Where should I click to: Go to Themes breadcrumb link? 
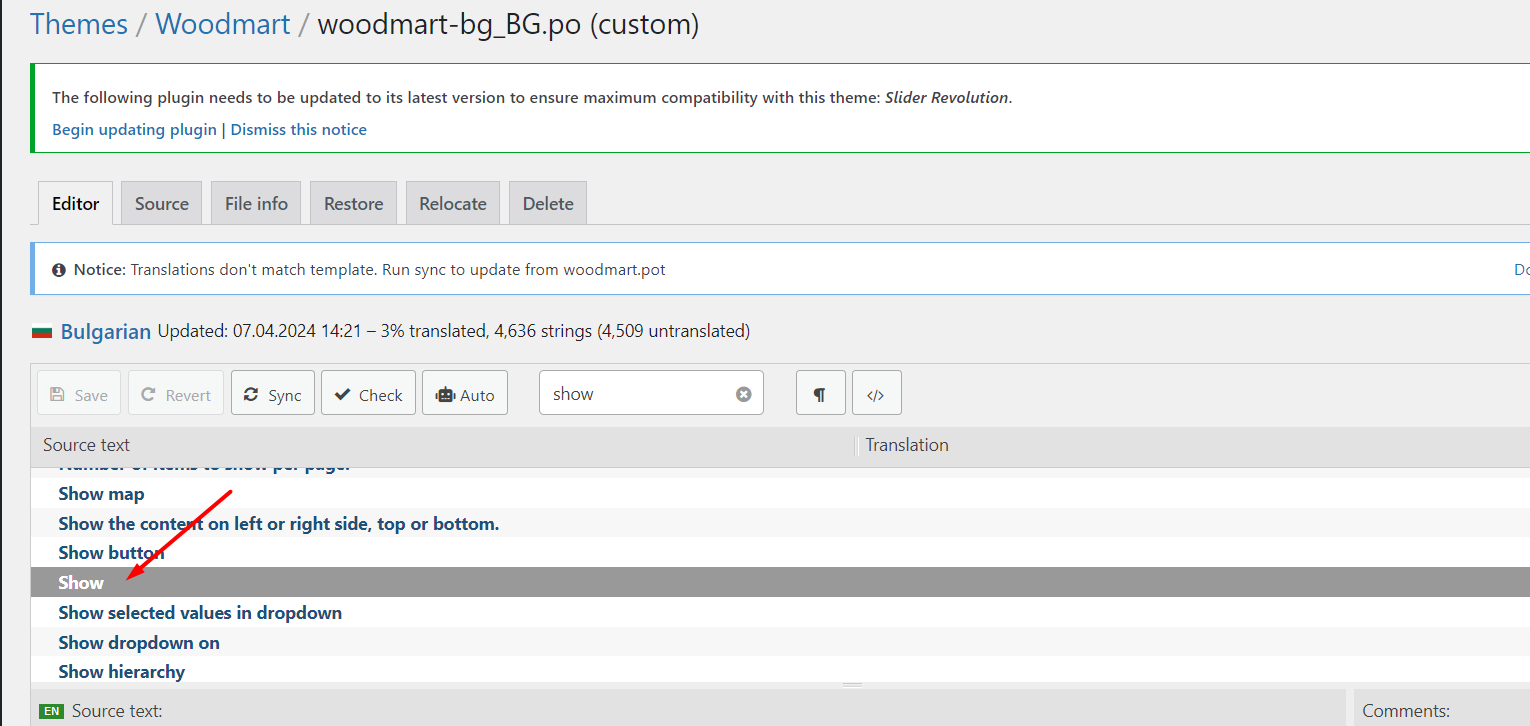coord(79,24)
